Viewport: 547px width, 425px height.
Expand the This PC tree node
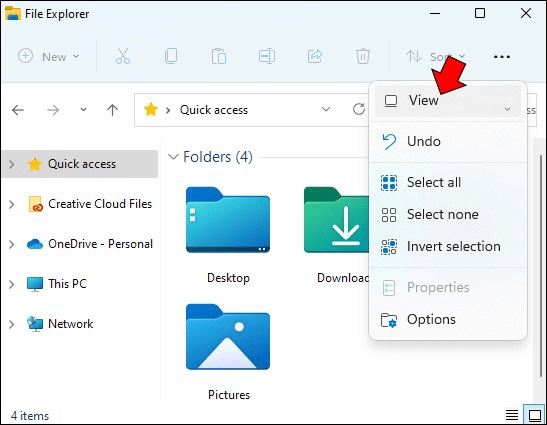pos(12,284)
